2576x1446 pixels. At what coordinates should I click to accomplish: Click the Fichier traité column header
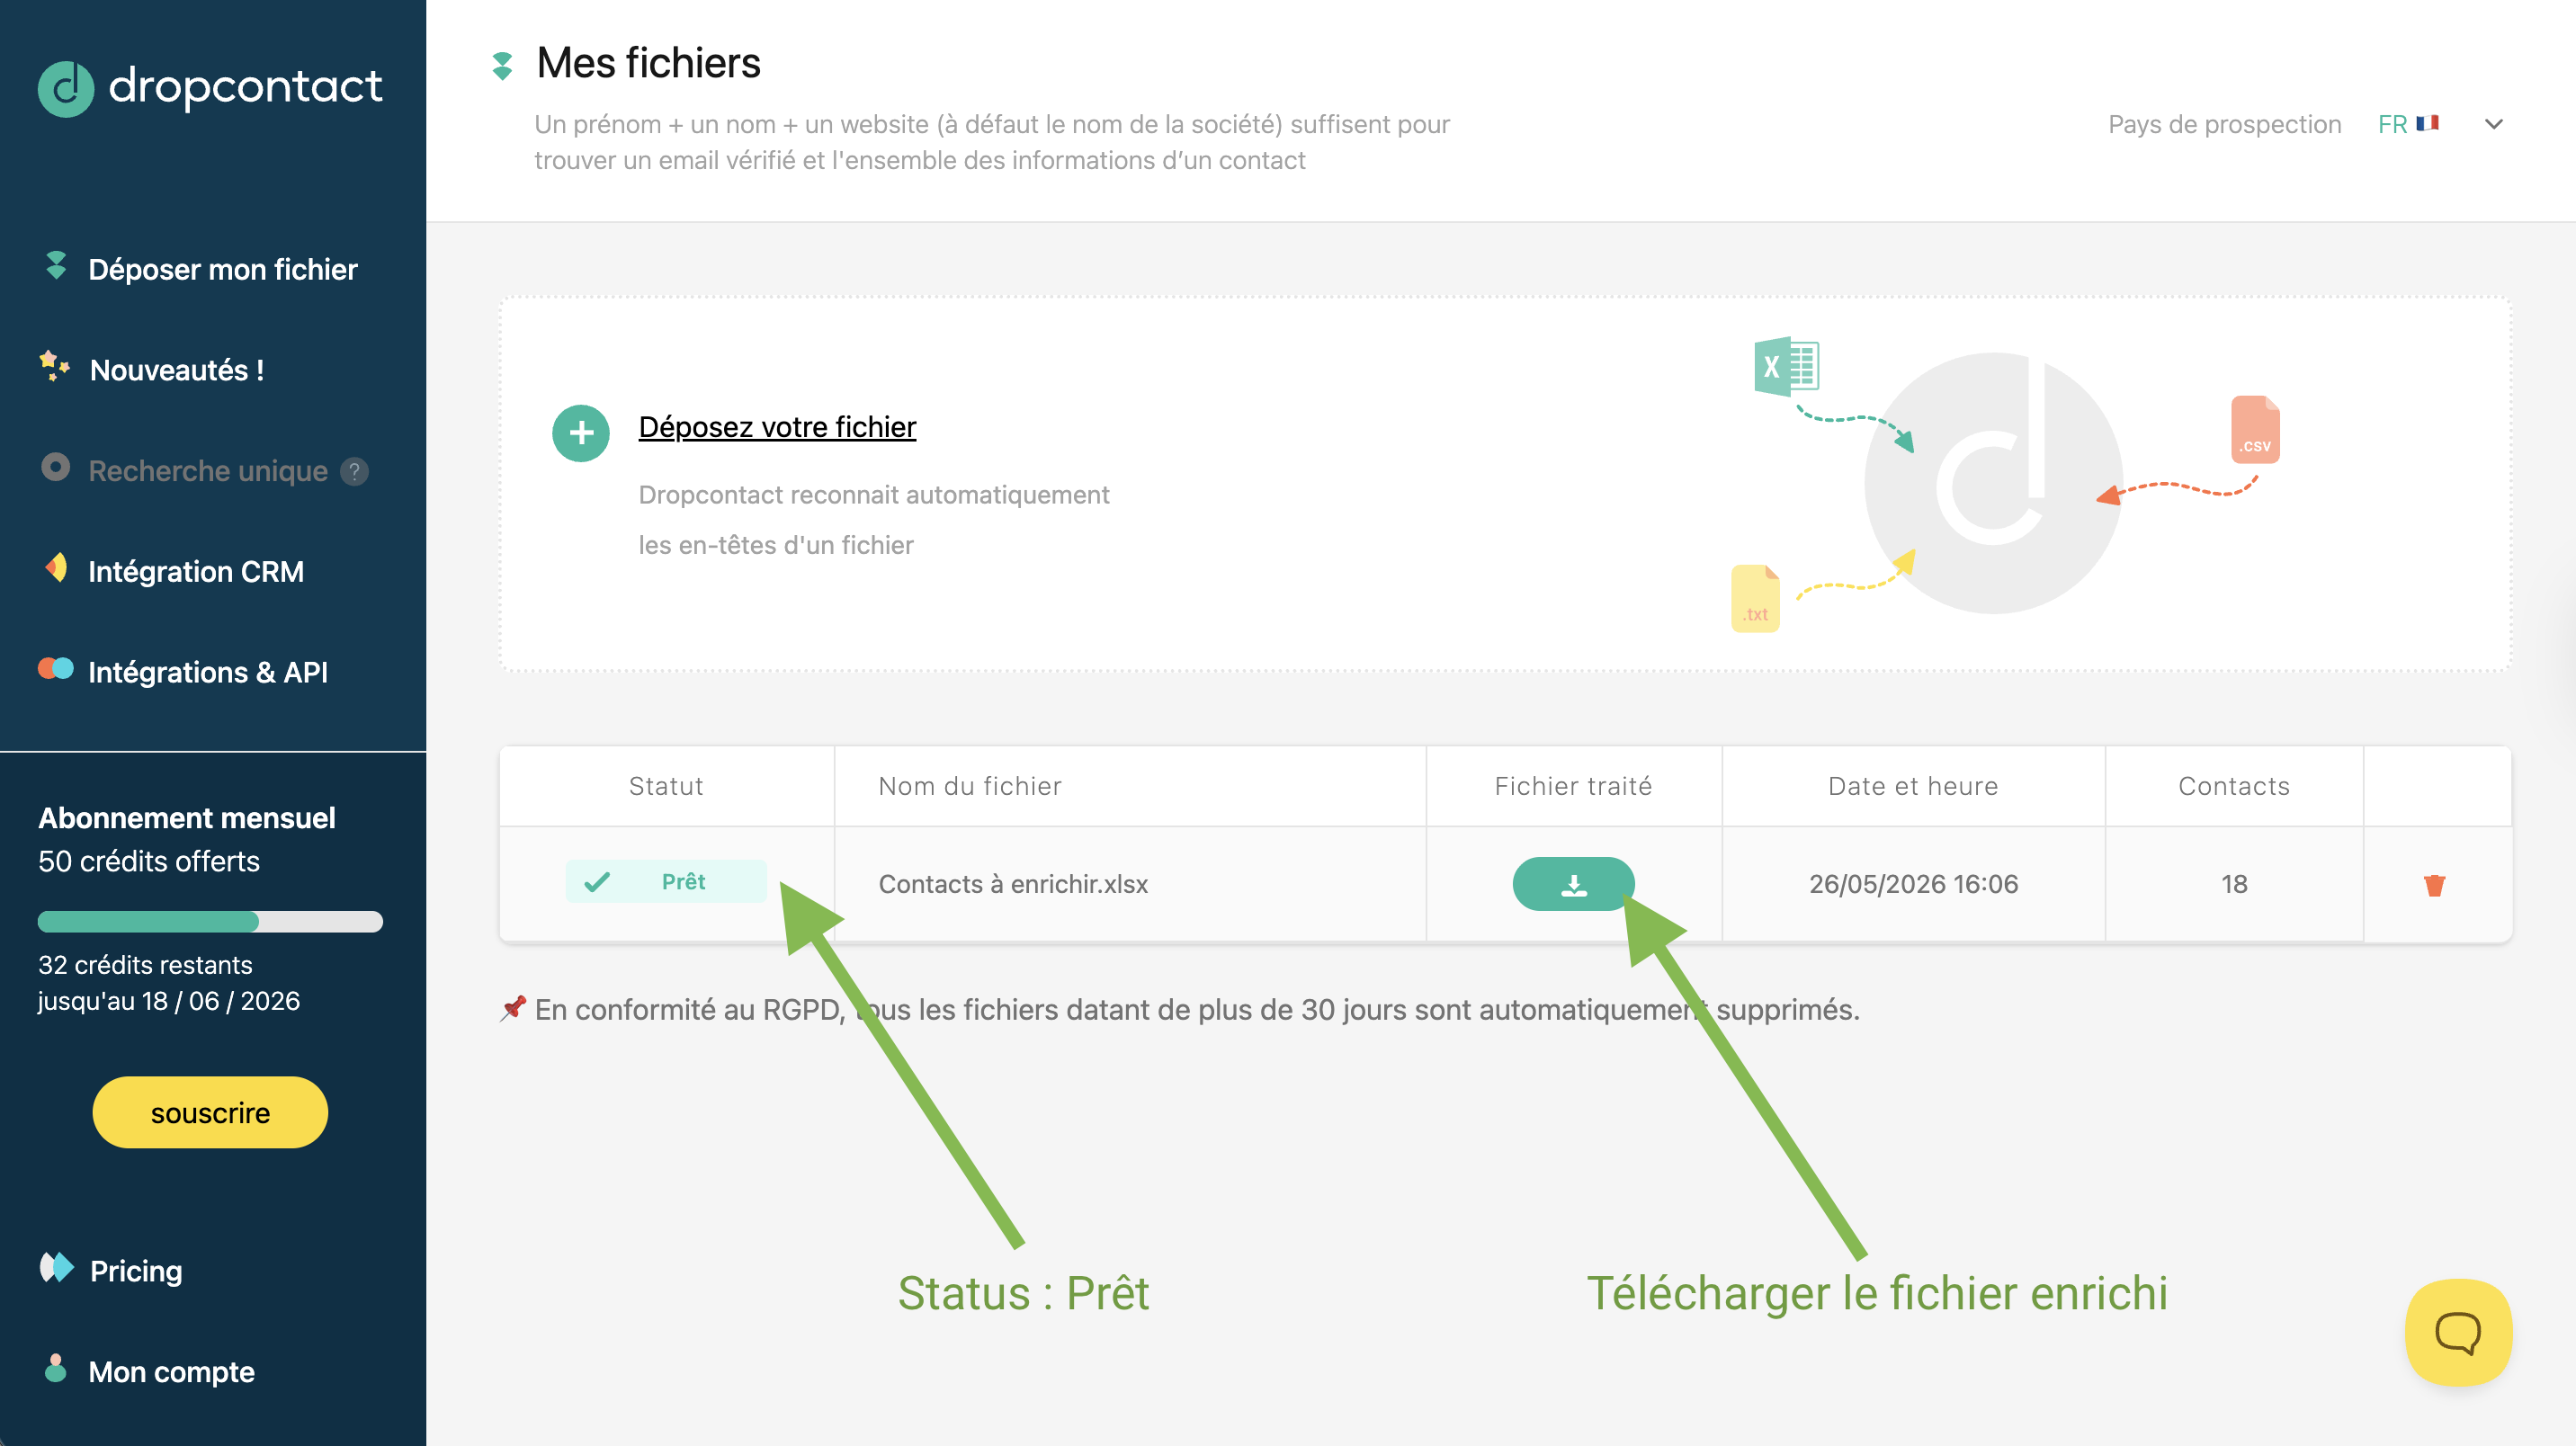(1573, 786)
